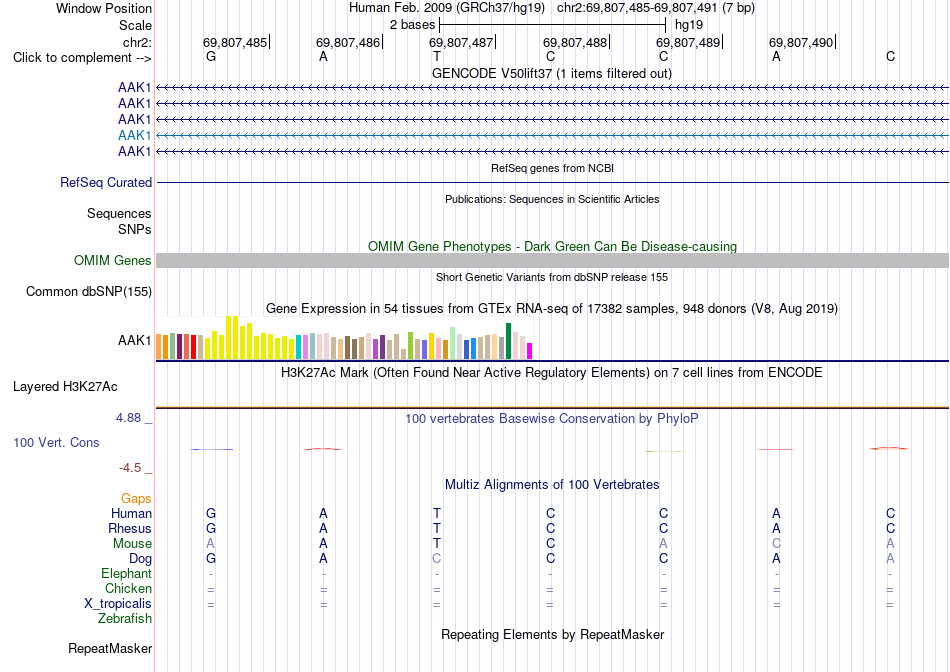The height and width of the screenshot is (672, 950).
Task: Click the light blue AAK1 transcript label
Action: pos(135,135)
